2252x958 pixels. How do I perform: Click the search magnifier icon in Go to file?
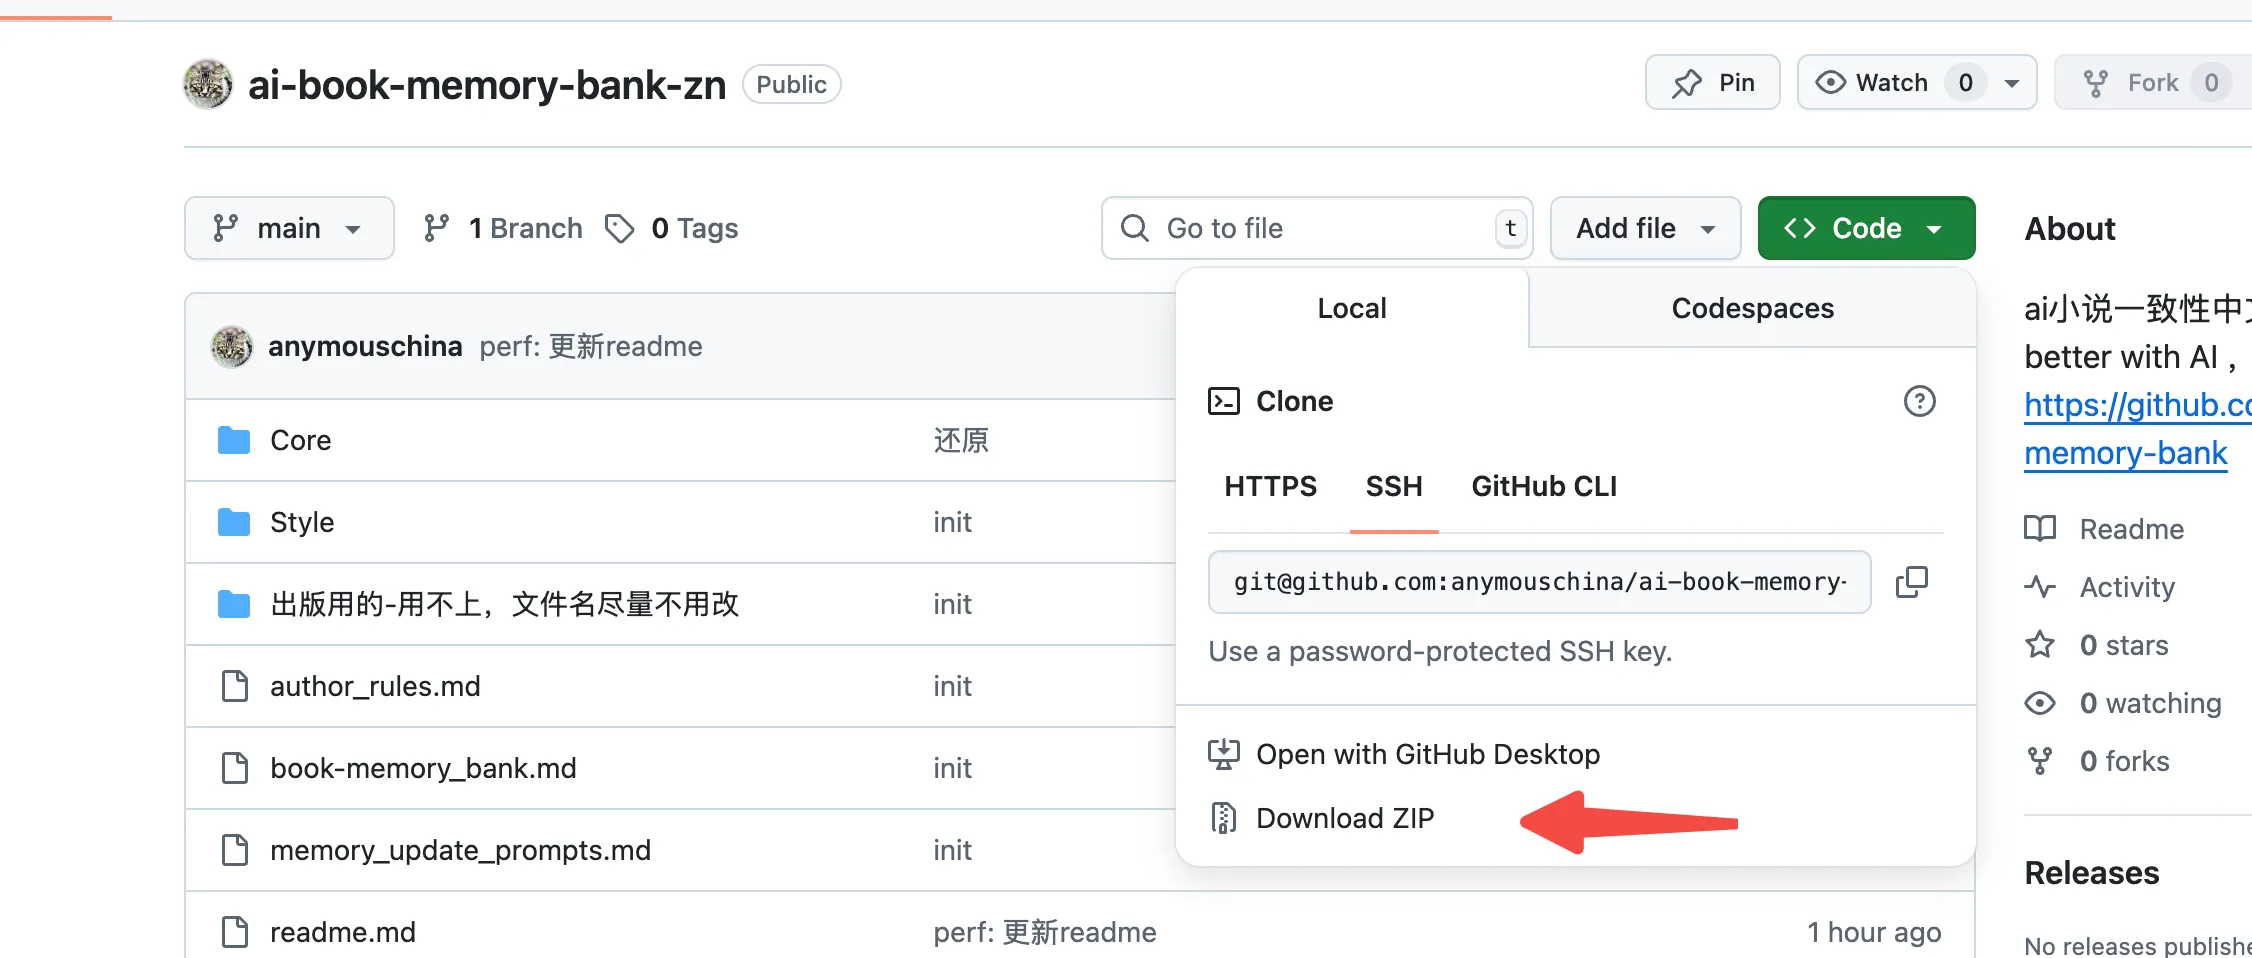coord(1135,228)
